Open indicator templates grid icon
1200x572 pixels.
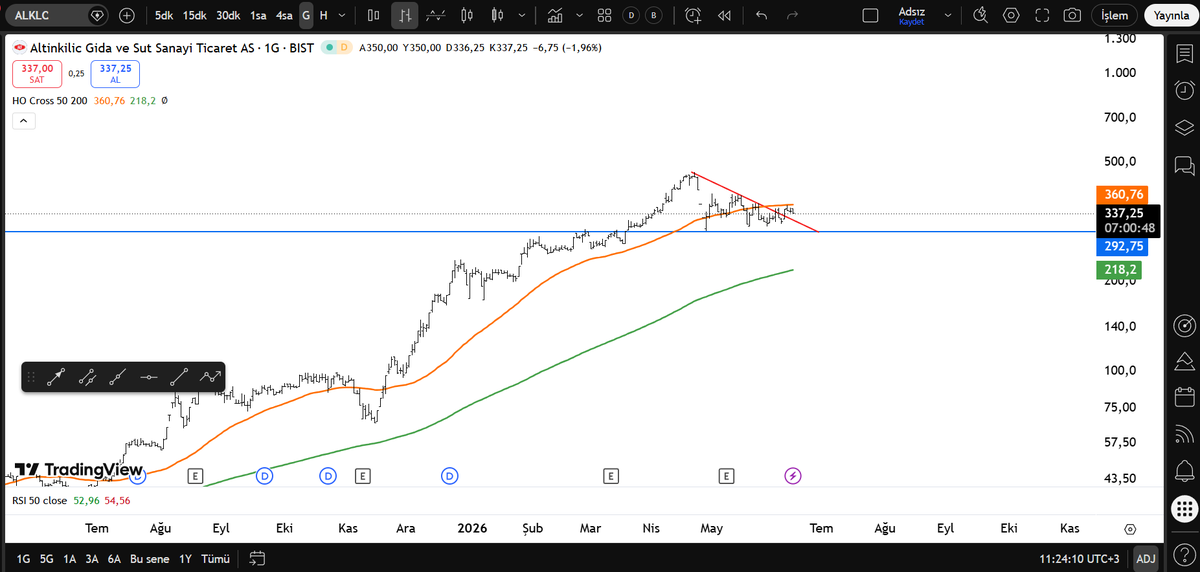pyautogui.click(x=604, y=15)
